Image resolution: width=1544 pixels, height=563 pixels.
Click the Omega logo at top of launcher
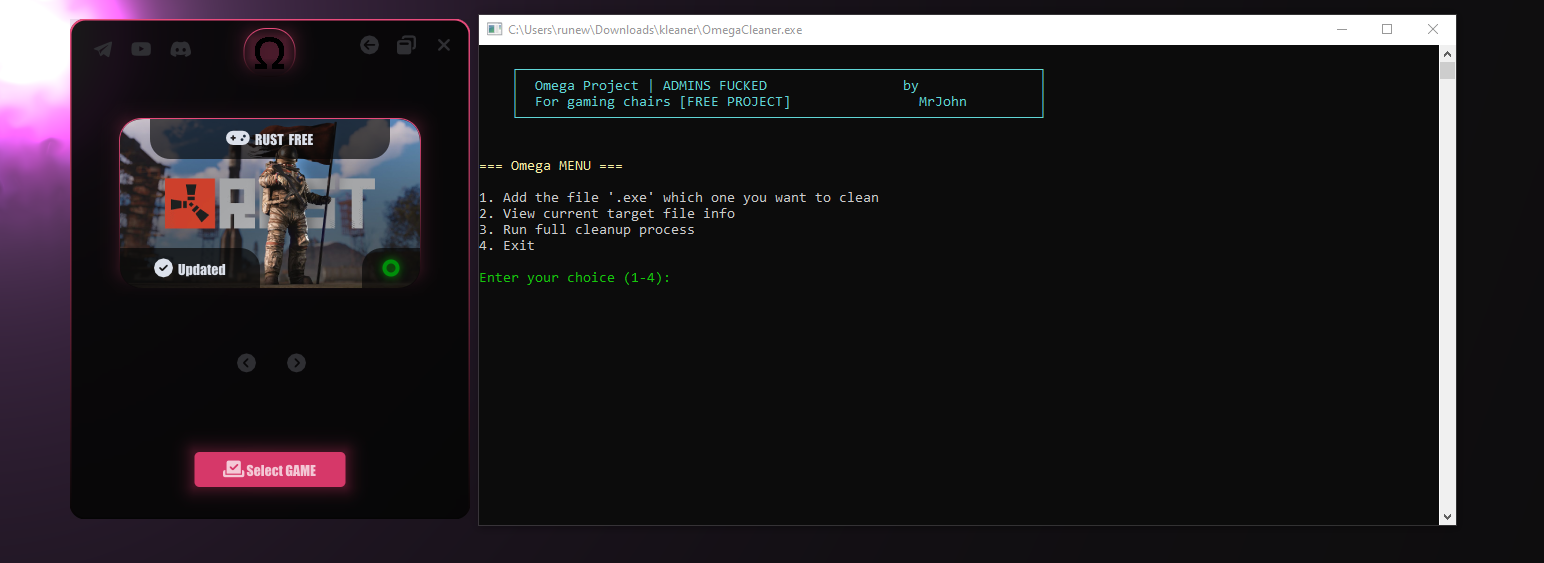point(269,53)
